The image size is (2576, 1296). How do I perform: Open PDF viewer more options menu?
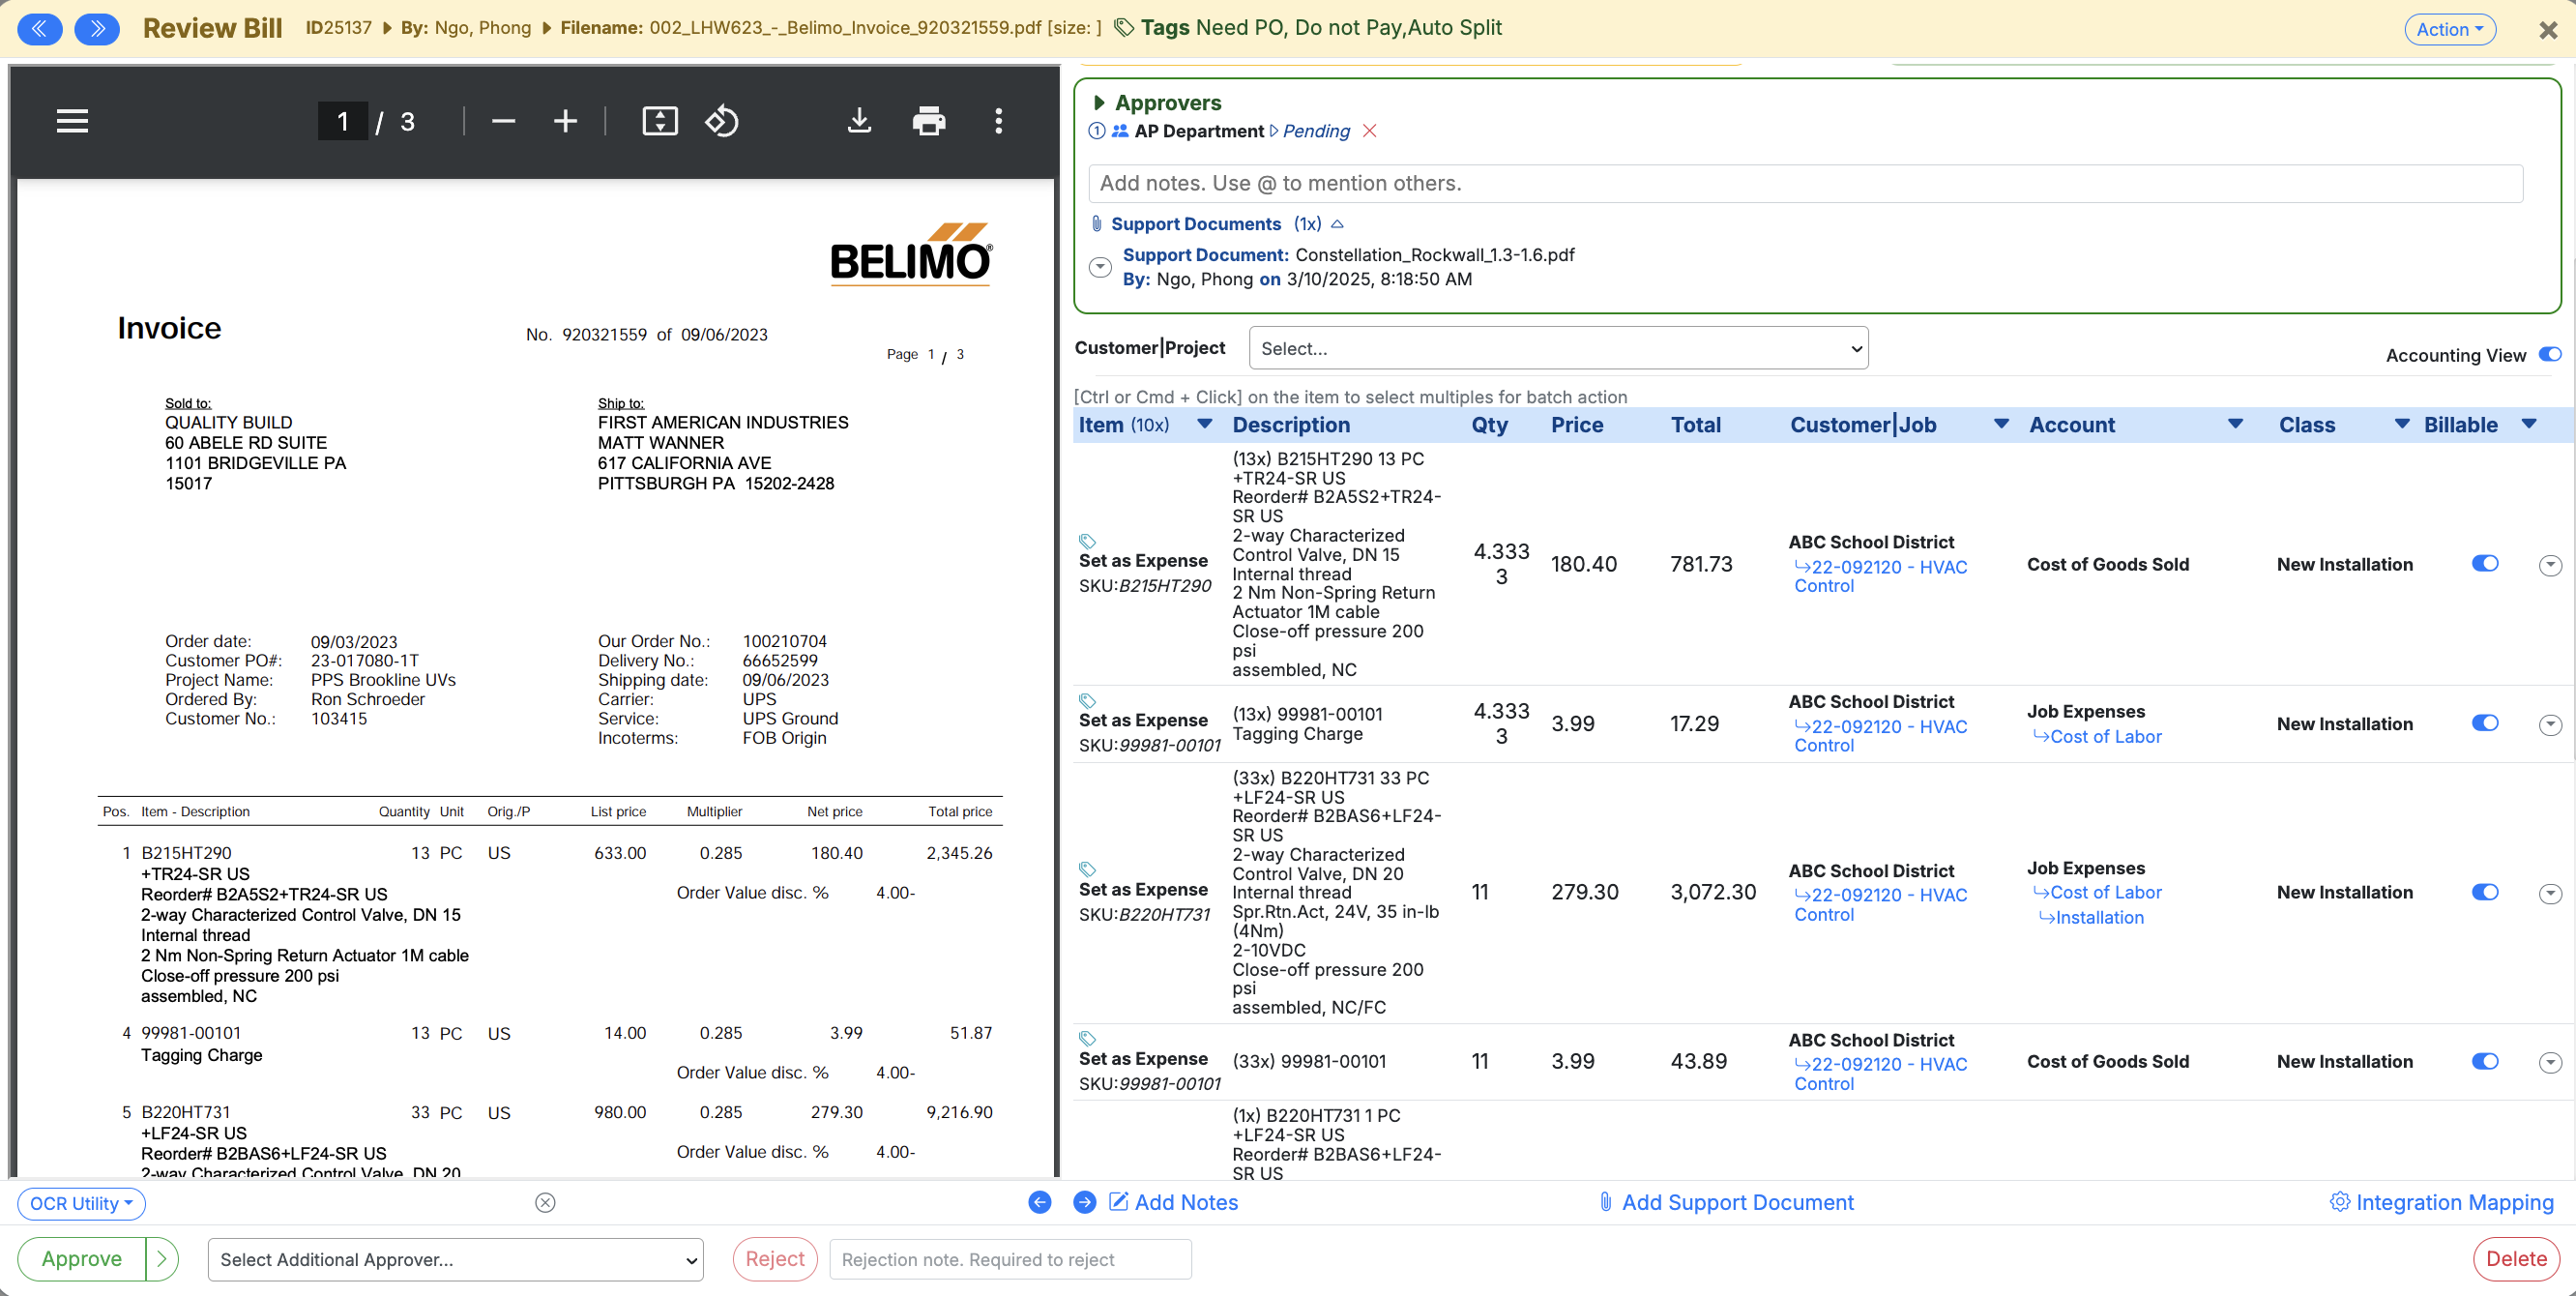[x=998, y=121]
